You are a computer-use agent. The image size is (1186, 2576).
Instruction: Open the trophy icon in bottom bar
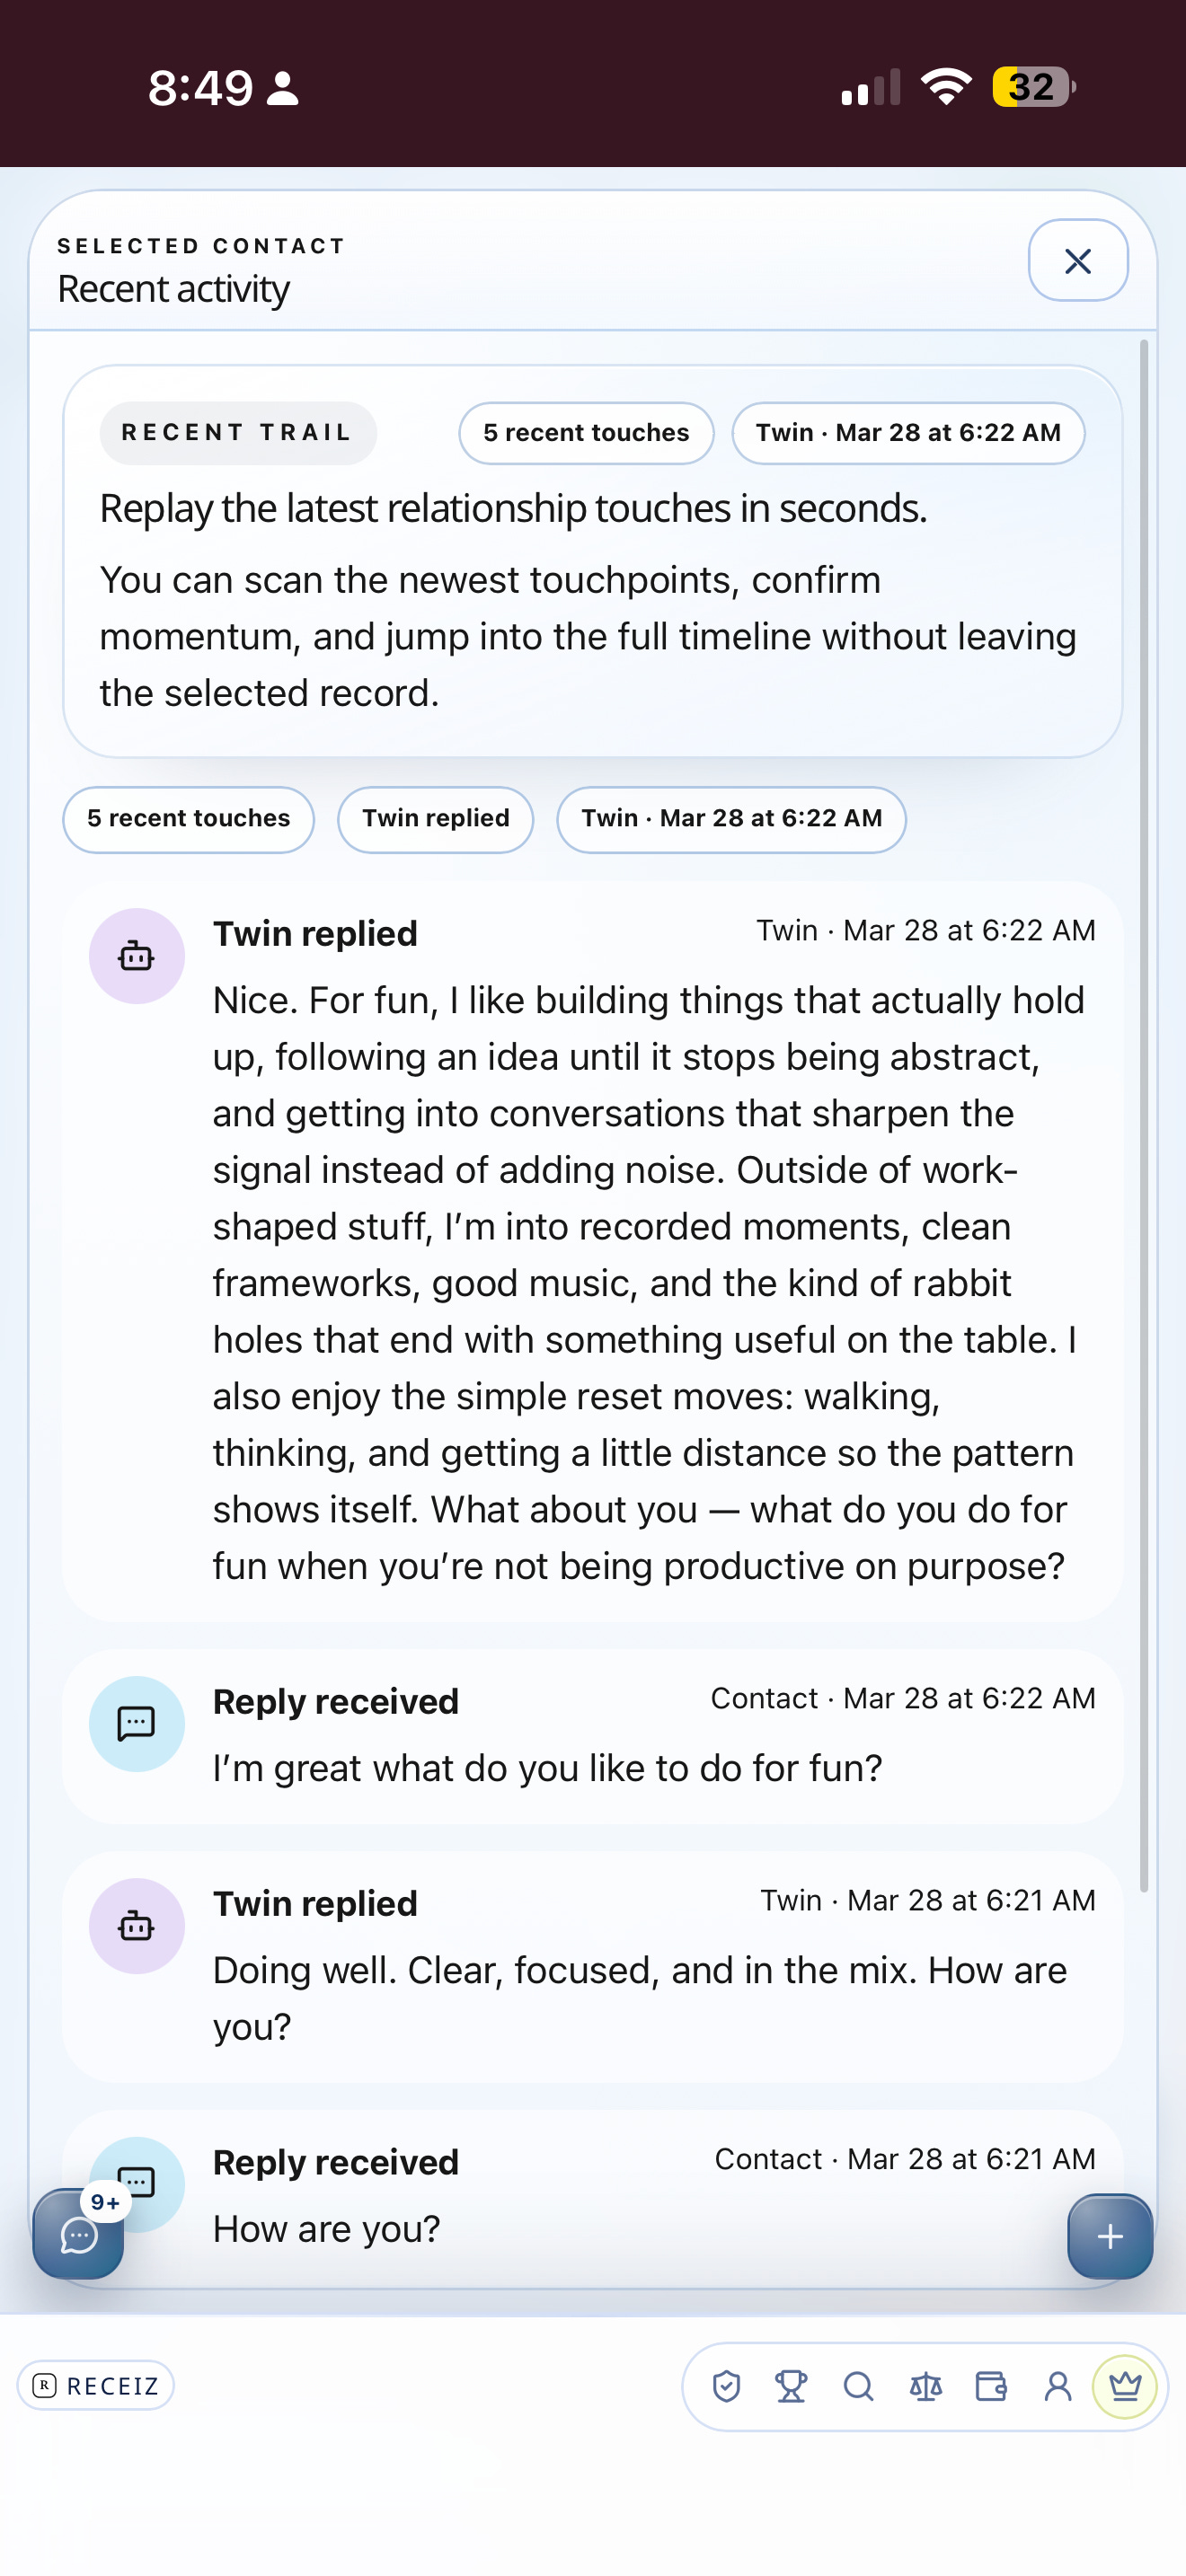click(791, 2386)
